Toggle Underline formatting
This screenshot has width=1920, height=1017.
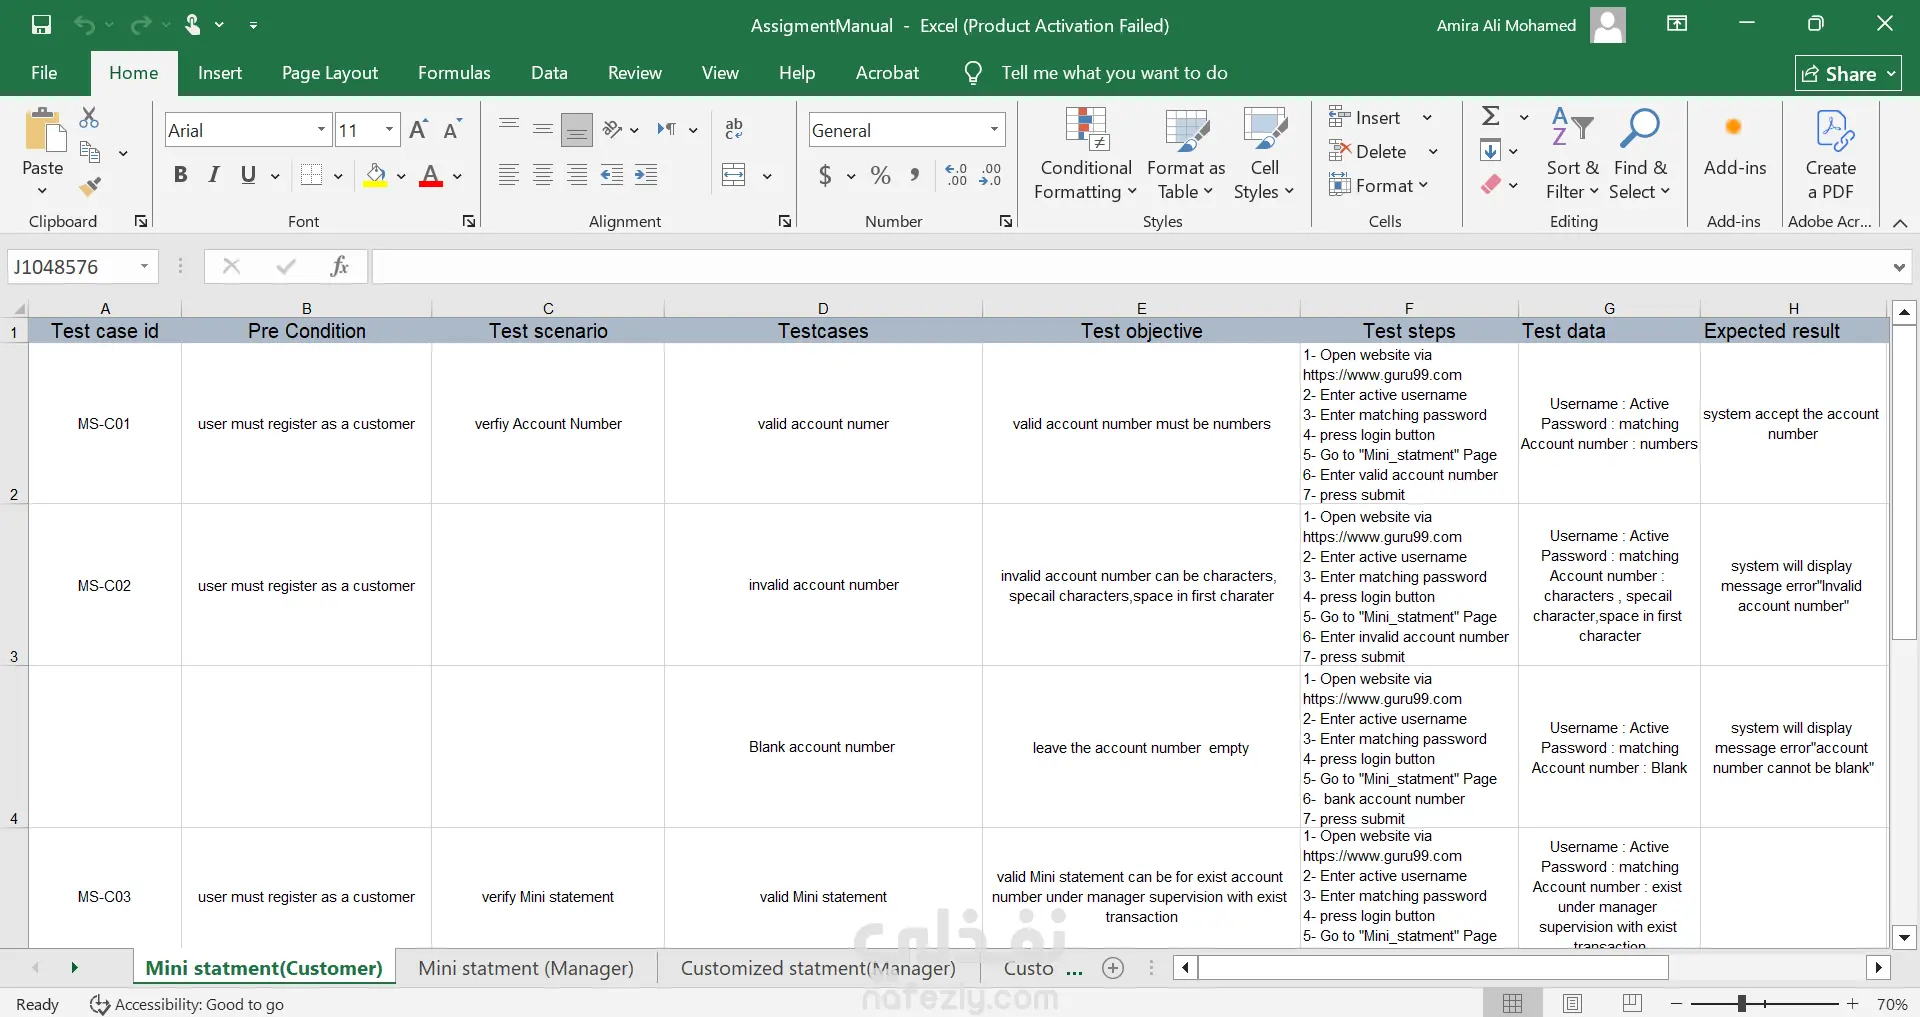[248, 176]
